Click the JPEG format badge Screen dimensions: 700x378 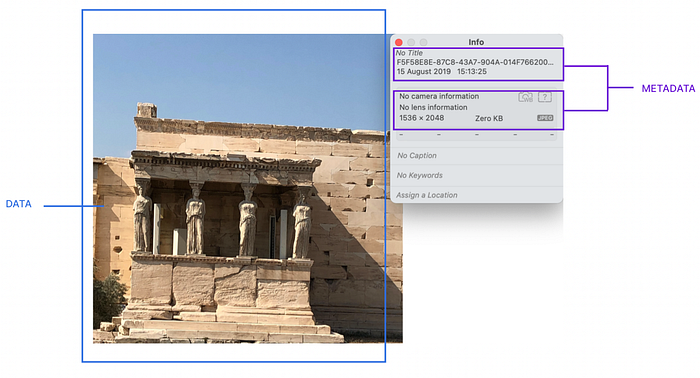545,118
